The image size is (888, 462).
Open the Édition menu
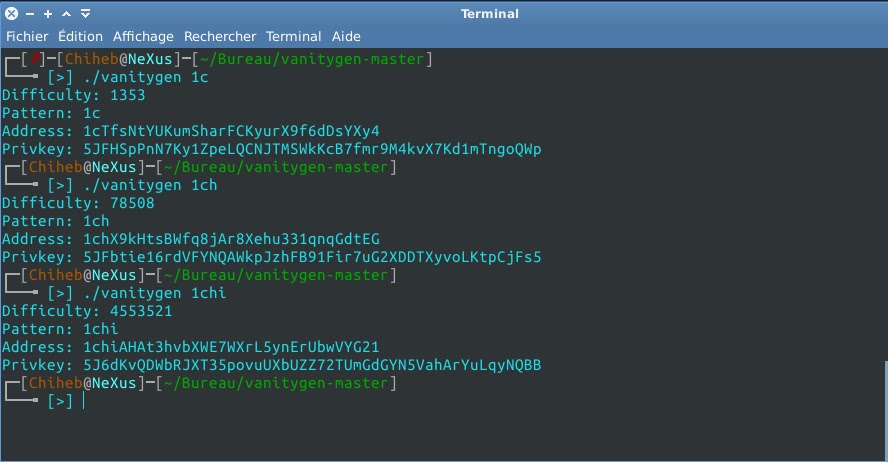pos(80,36)
